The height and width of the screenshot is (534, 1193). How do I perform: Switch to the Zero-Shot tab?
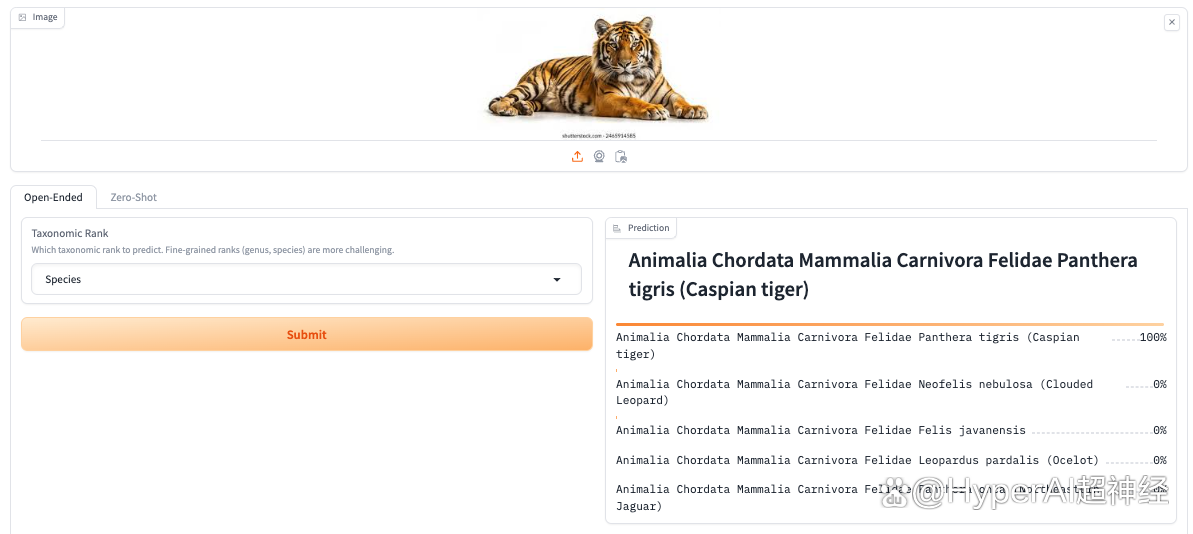[x=133, y=197]
